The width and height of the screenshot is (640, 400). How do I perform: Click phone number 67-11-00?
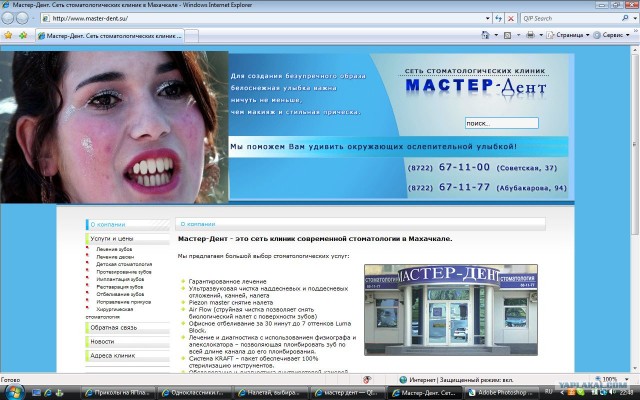pyautogui.click(x=464, y=167)
